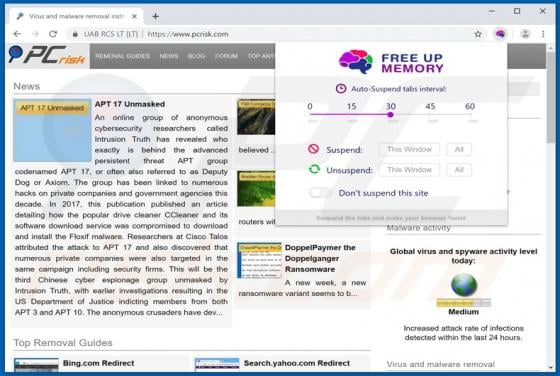560x376 pixels.
Task: Click Virus and malware removal heading
Action: [440, 364]
